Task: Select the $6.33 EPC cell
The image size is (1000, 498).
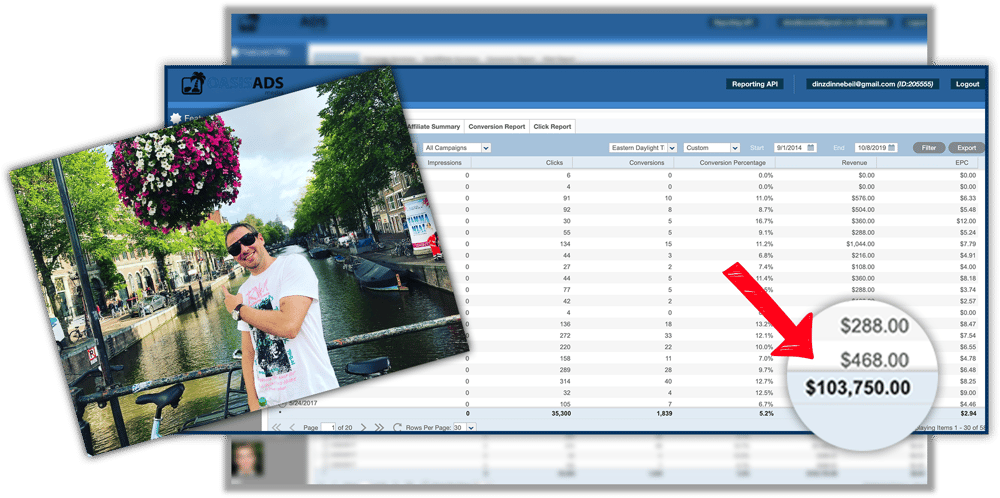Action: [x=967, y=198]
